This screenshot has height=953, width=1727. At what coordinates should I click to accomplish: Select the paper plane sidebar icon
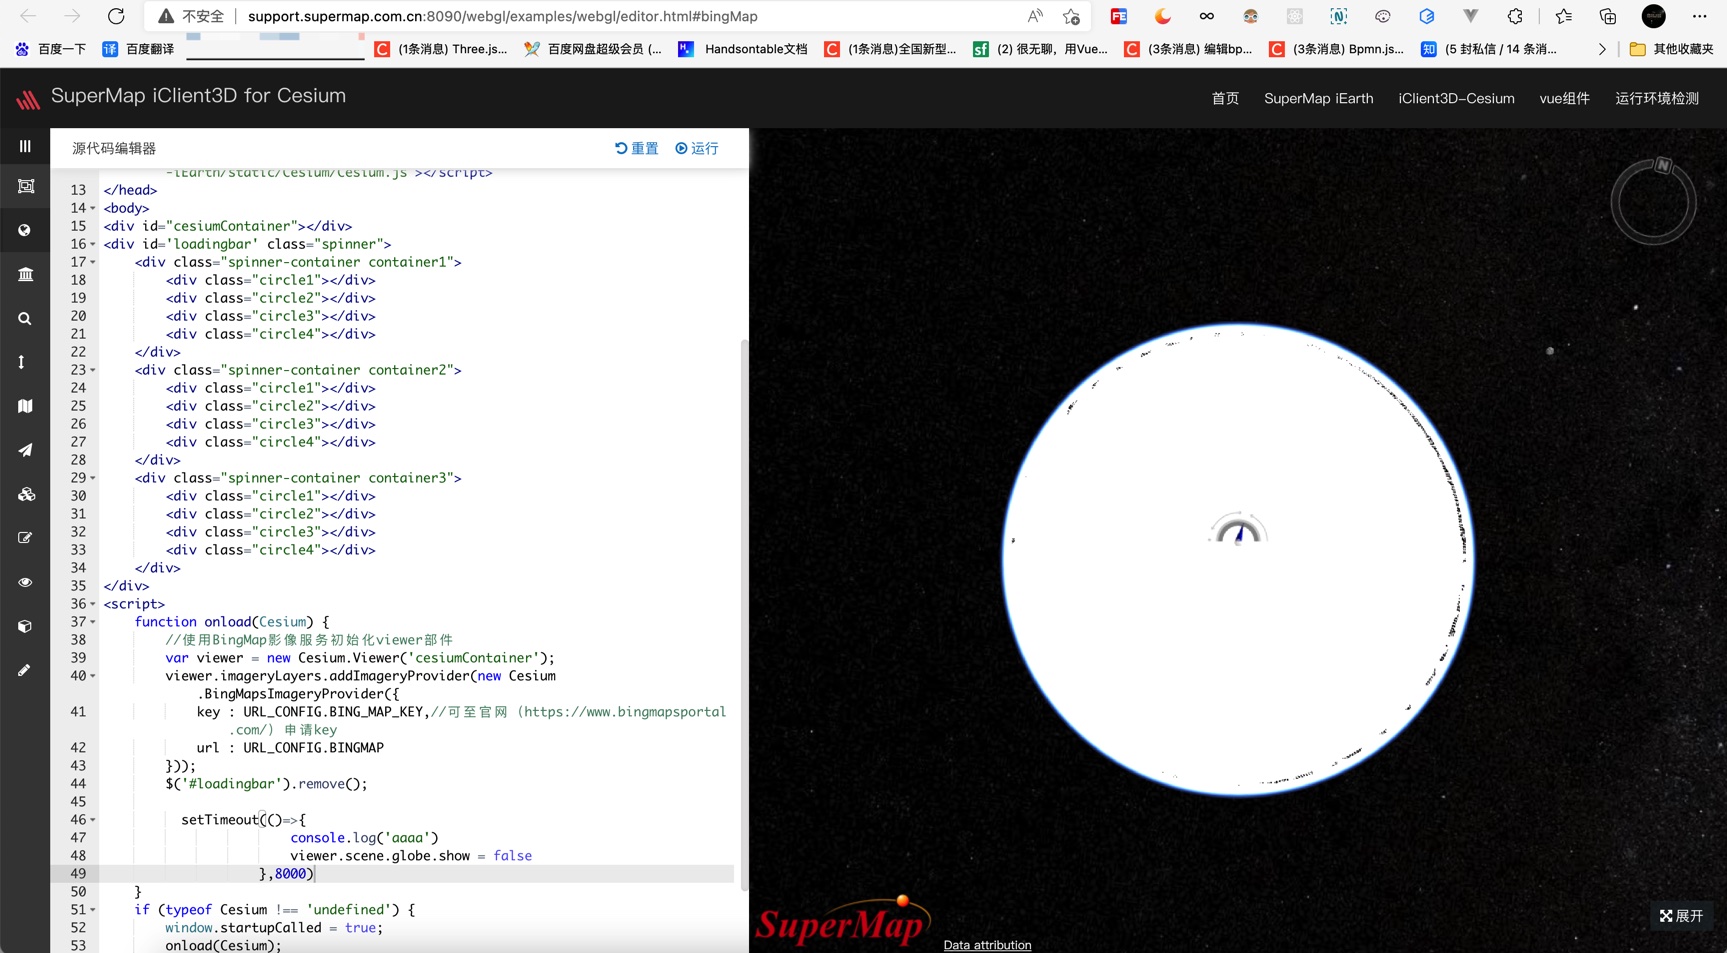click(x=25, y=450)
